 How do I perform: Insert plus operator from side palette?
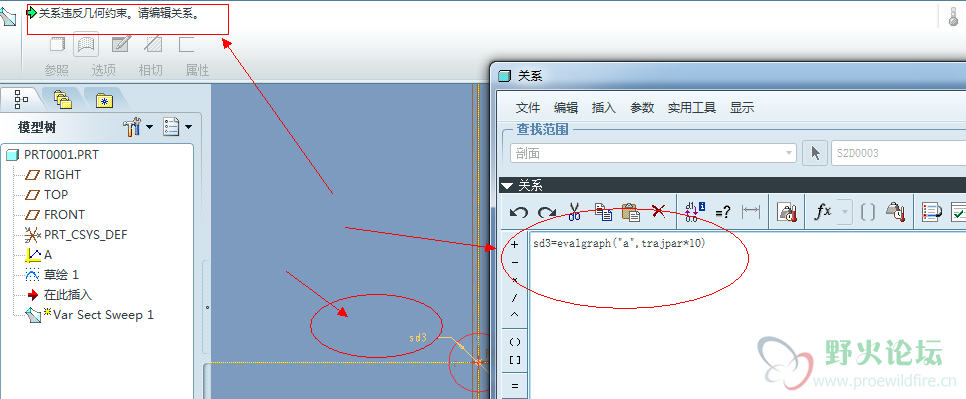tap(515, 244)
